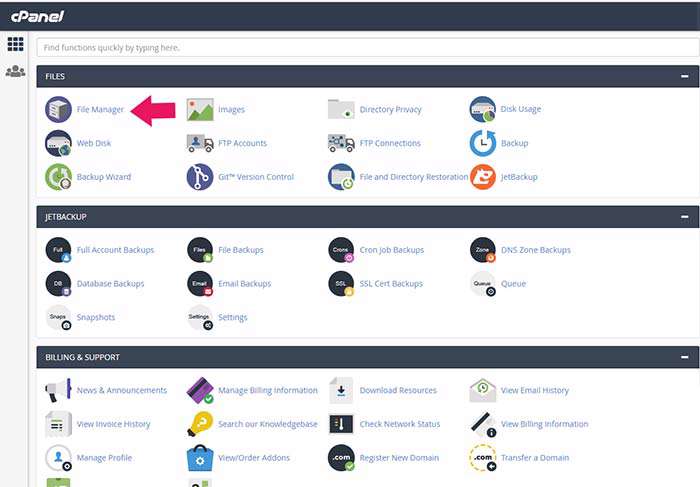Open User Manager people icon in sidebar

[15, 71]
